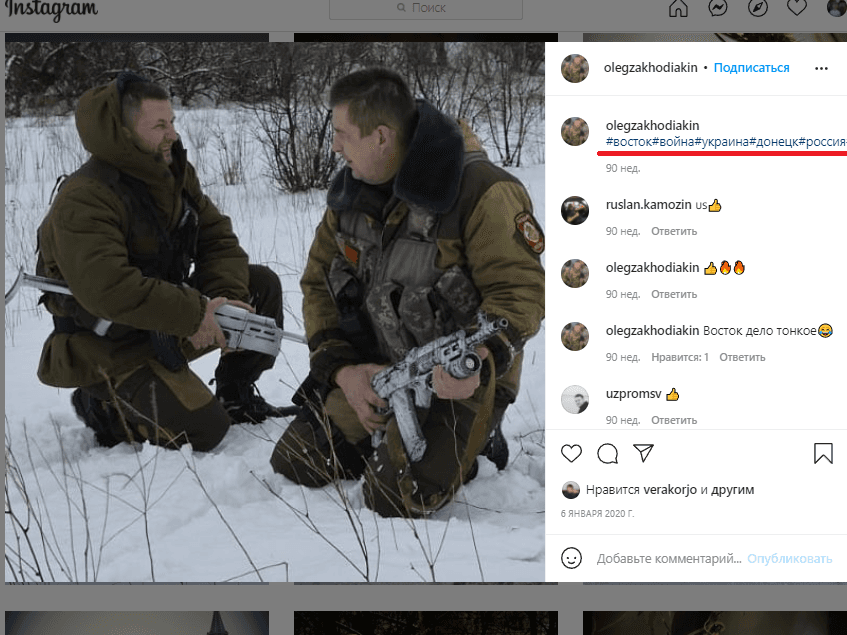The width and height of the screenshot is (847, 635).
Task: Click the Поиск search field
Action: 425,9
